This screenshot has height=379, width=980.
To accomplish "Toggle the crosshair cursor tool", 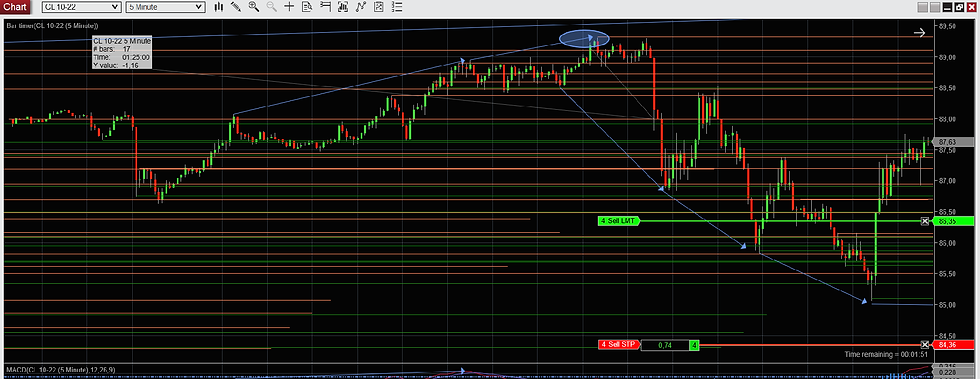I will point(289,7).
